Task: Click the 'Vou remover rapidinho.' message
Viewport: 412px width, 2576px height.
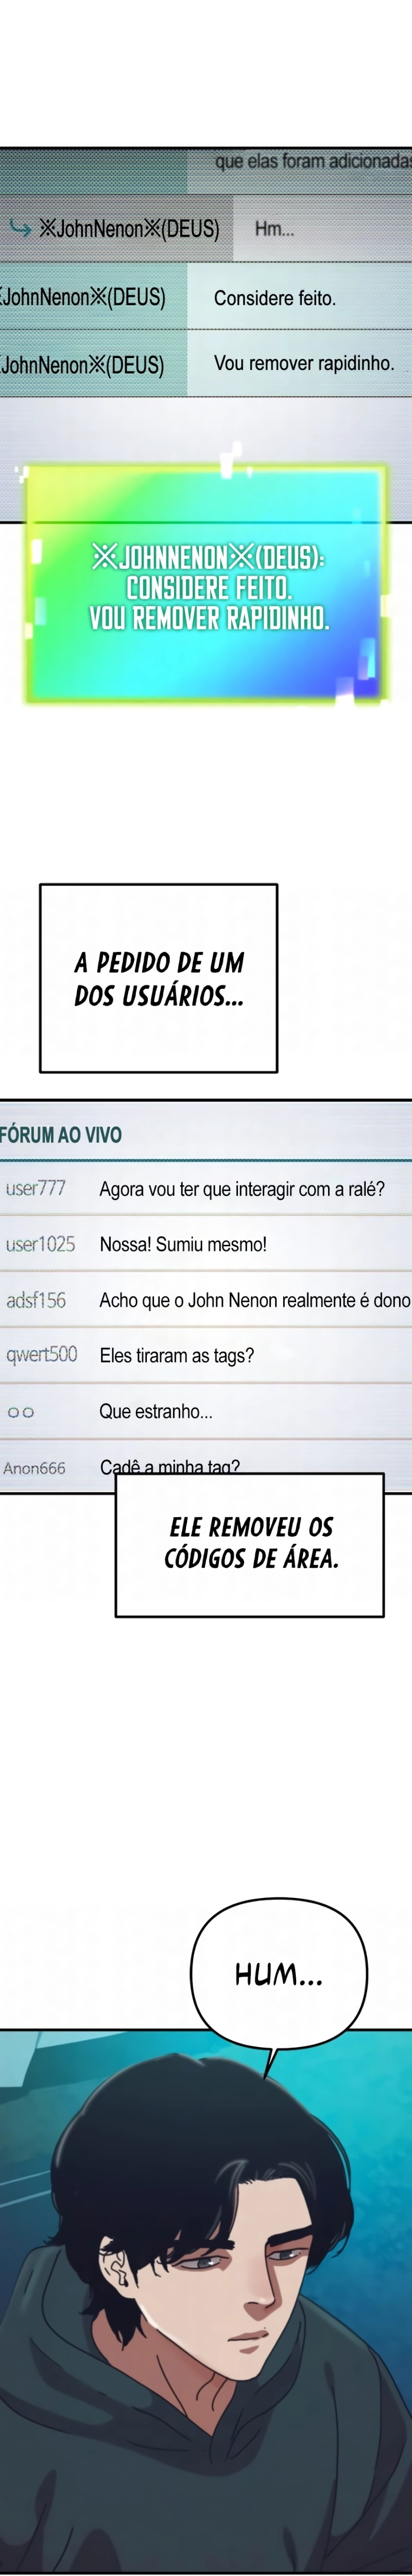Action: click(x=304, y=363)
